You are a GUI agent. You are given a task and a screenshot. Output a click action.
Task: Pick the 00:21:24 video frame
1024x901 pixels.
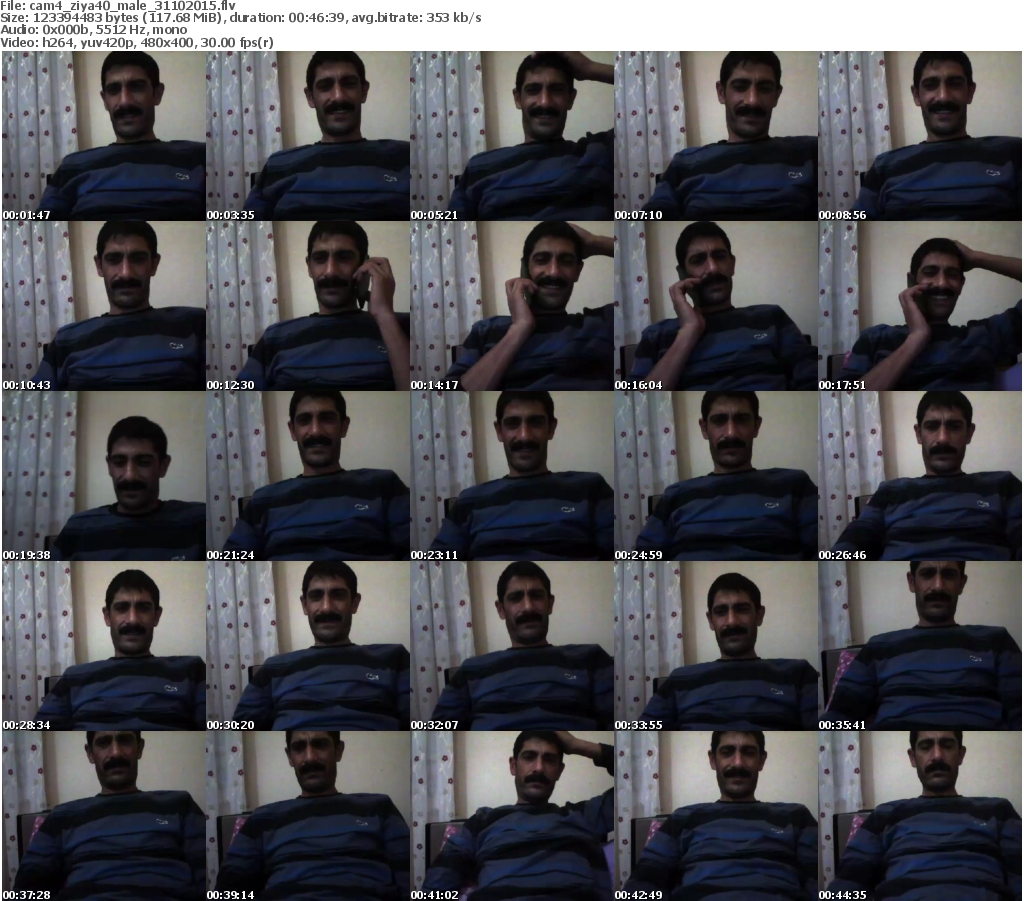[x=308, y=476]
